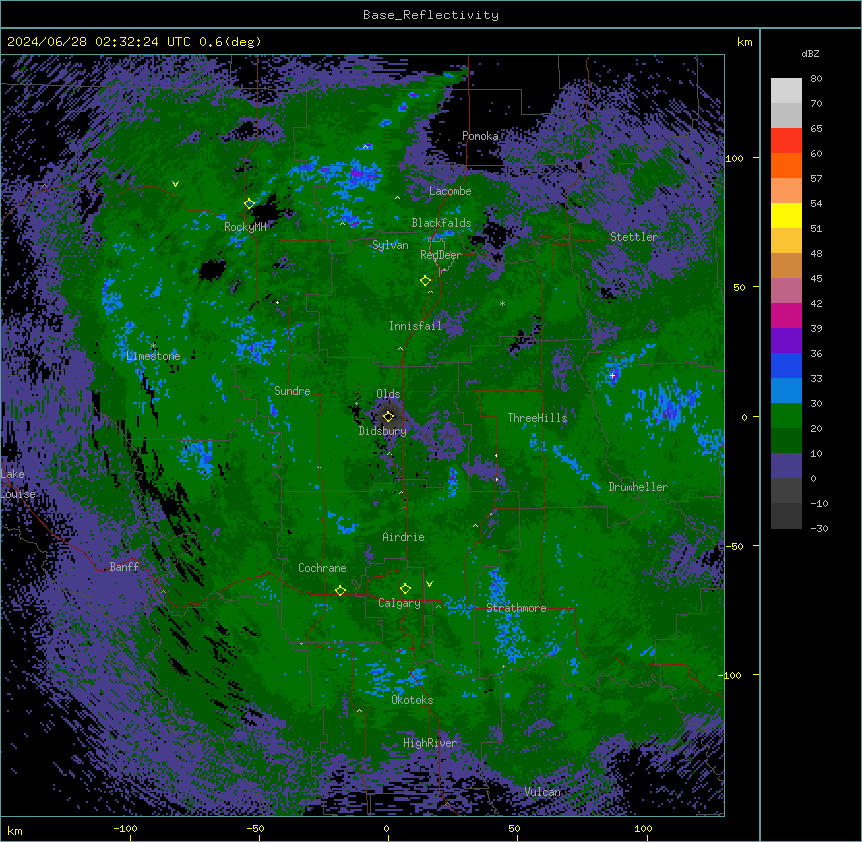Click the yellow V symbol northwest of RockyMH
Image resolution: width=862 pixels, height=842 pixels.
pyautogui.click(x=175, y=184)
